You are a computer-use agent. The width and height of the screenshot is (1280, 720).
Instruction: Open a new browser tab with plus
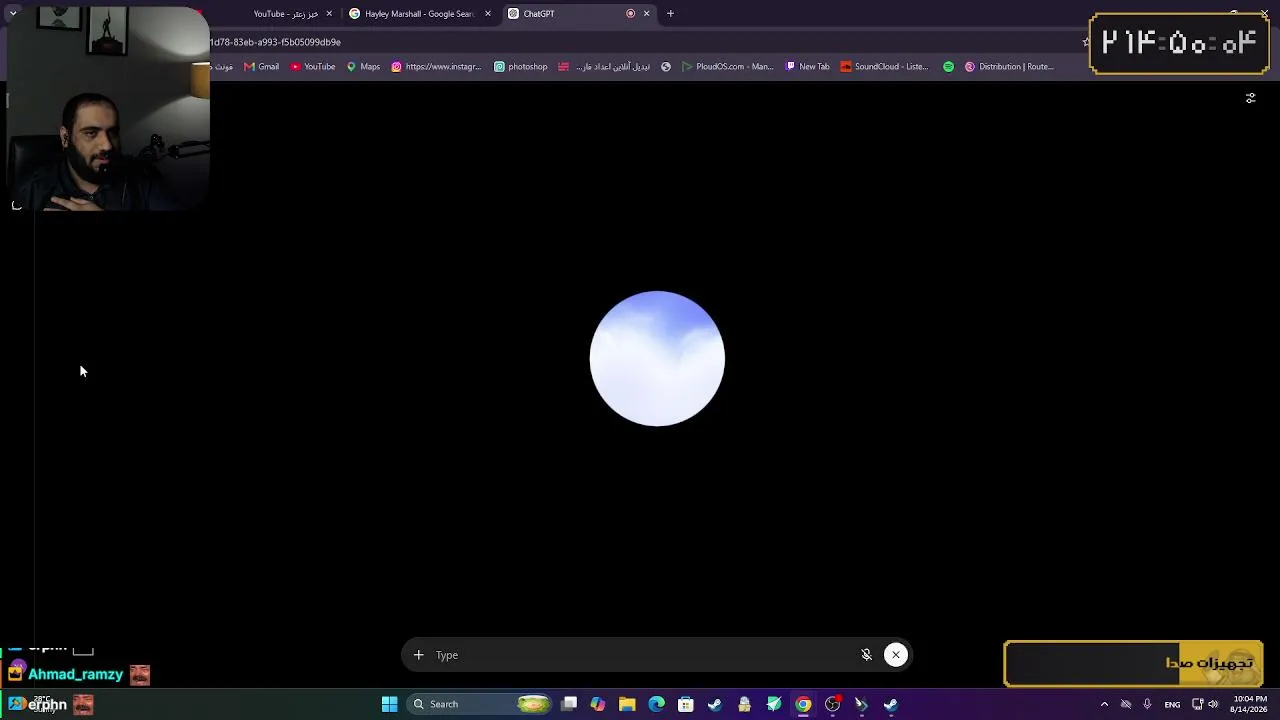point(670,14)
